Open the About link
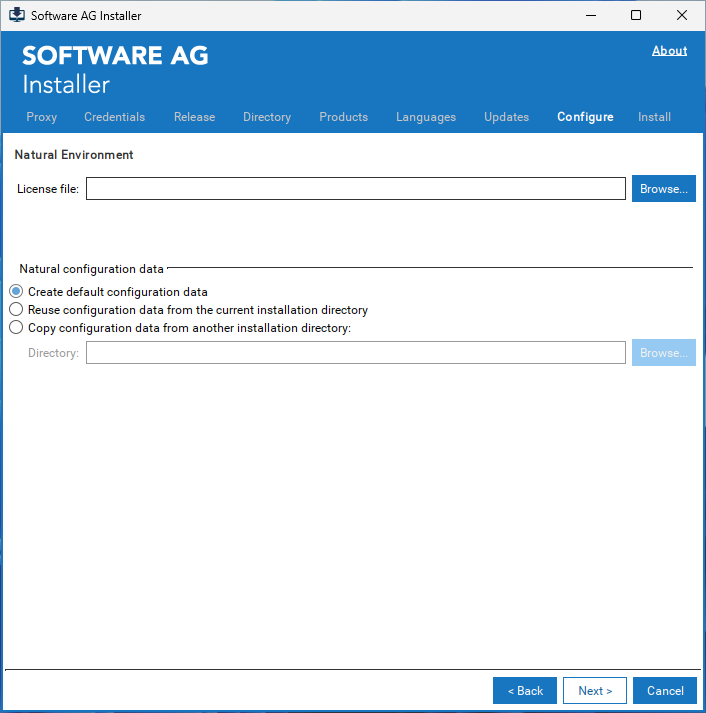 669,51
